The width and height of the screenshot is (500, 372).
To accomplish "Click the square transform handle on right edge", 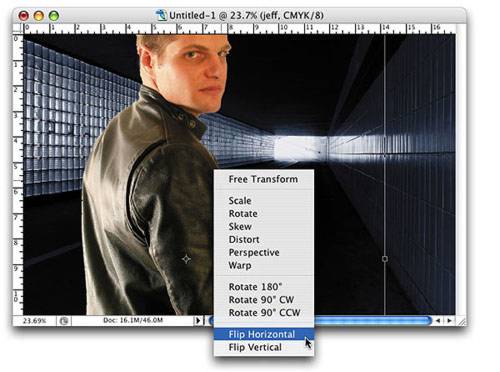I will coord(385,259).
